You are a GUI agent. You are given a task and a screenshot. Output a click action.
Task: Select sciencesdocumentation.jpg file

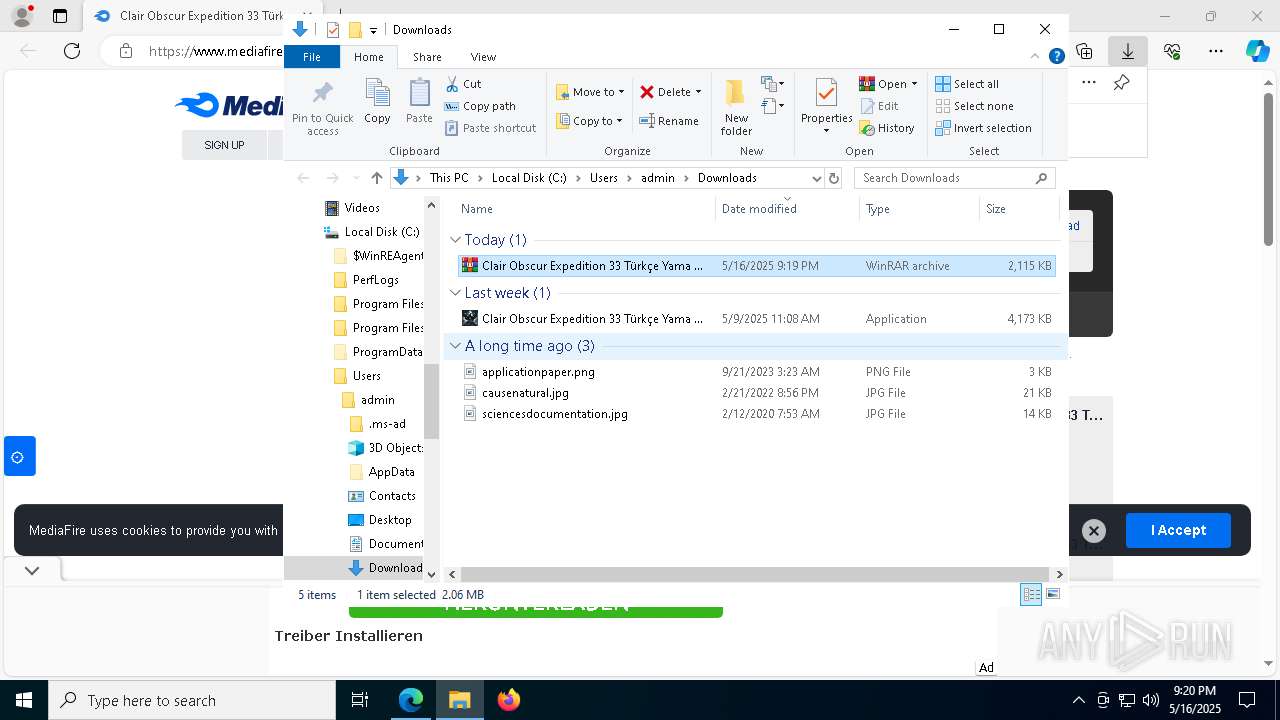(x=756, y=414)
